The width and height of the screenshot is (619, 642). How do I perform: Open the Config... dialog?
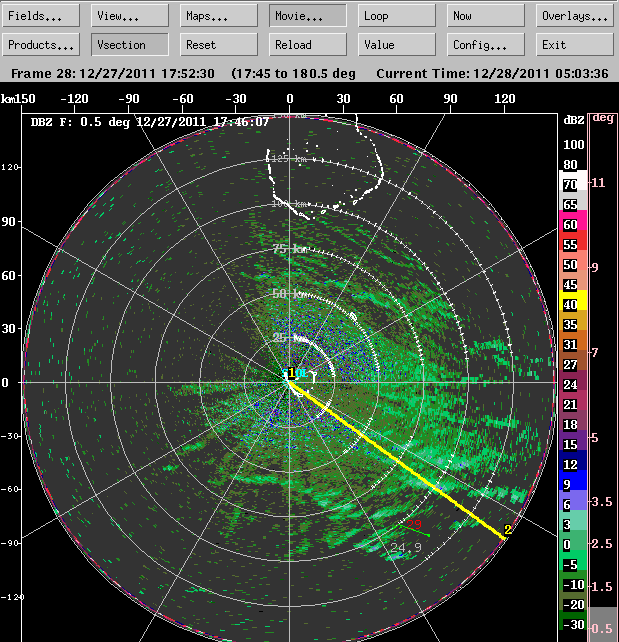click(x=486, y=45)
